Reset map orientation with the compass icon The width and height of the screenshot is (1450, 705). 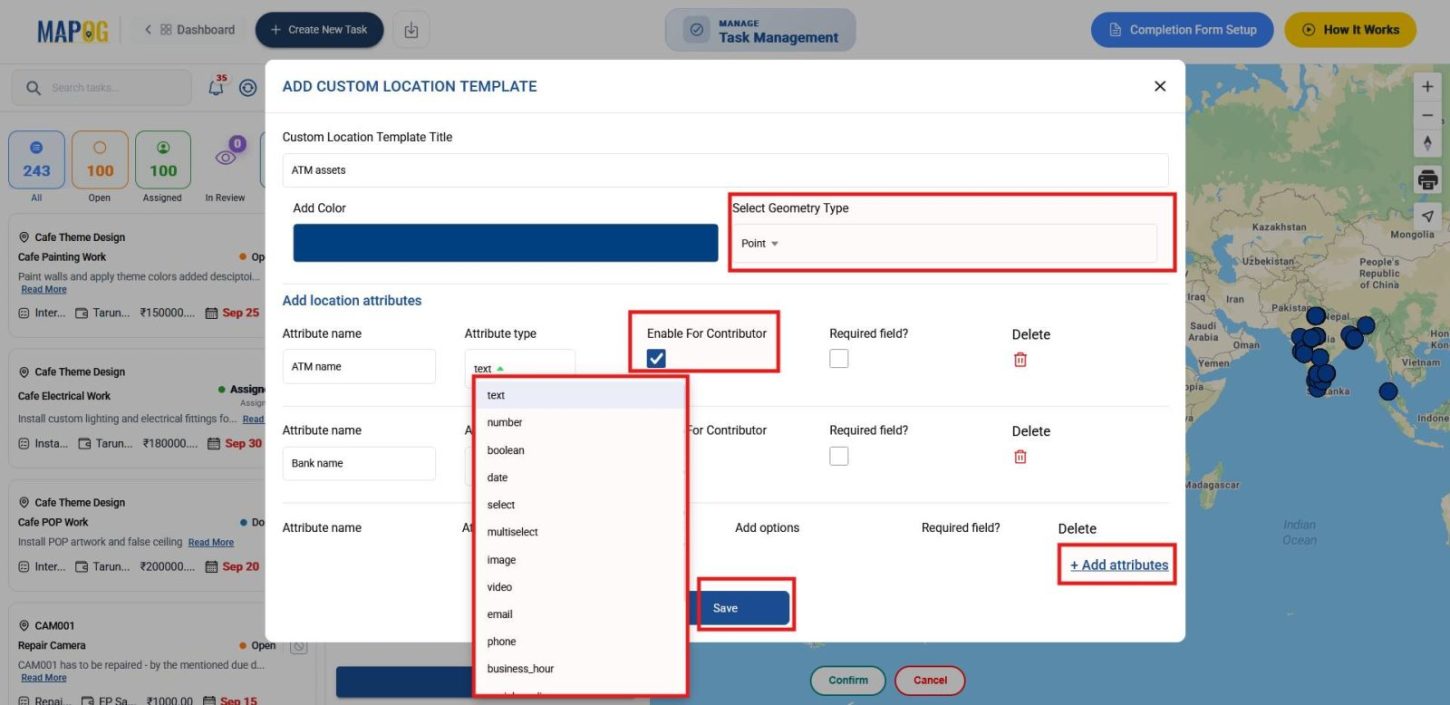pyautogui.click(x=1427, y=143)
